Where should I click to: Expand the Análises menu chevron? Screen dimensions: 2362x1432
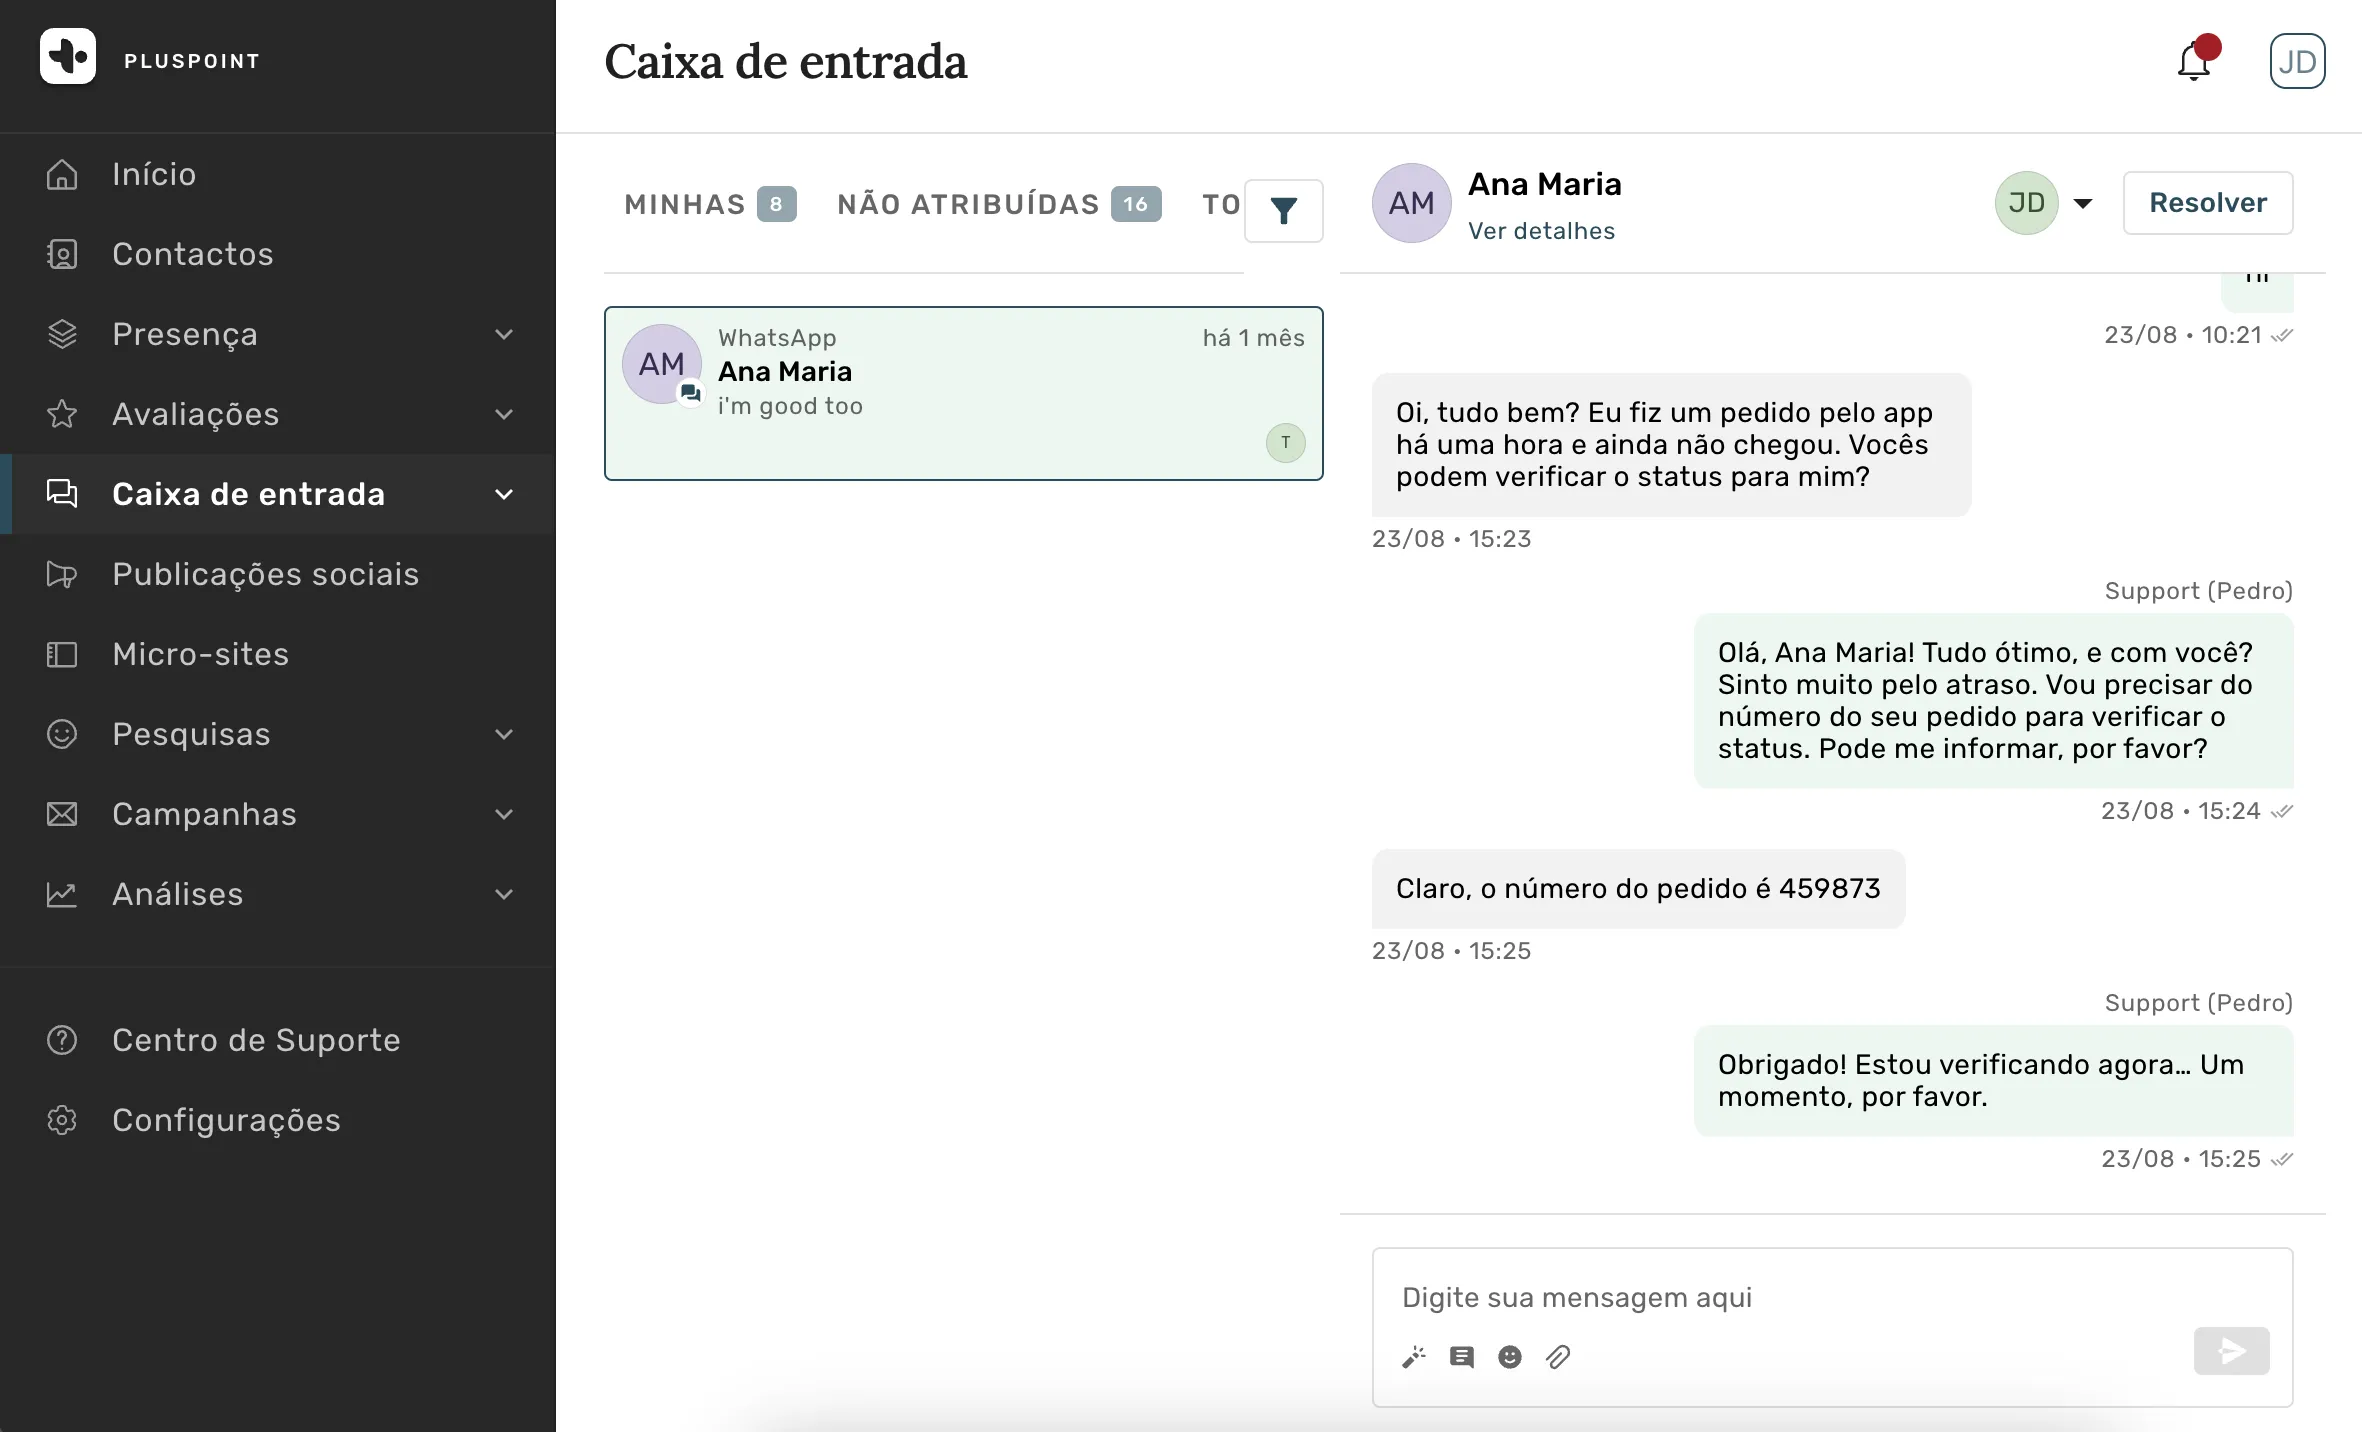504,894
